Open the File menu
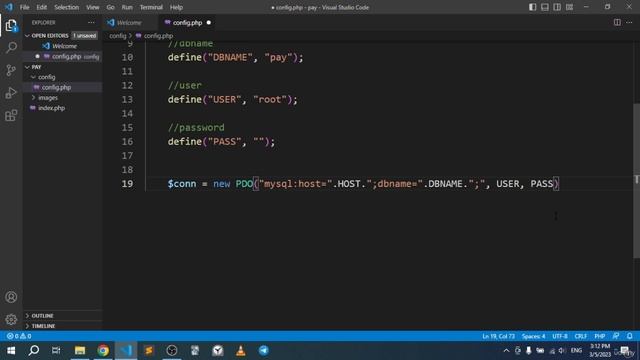This screenshot has height=360, width=640. click(24, 7)
